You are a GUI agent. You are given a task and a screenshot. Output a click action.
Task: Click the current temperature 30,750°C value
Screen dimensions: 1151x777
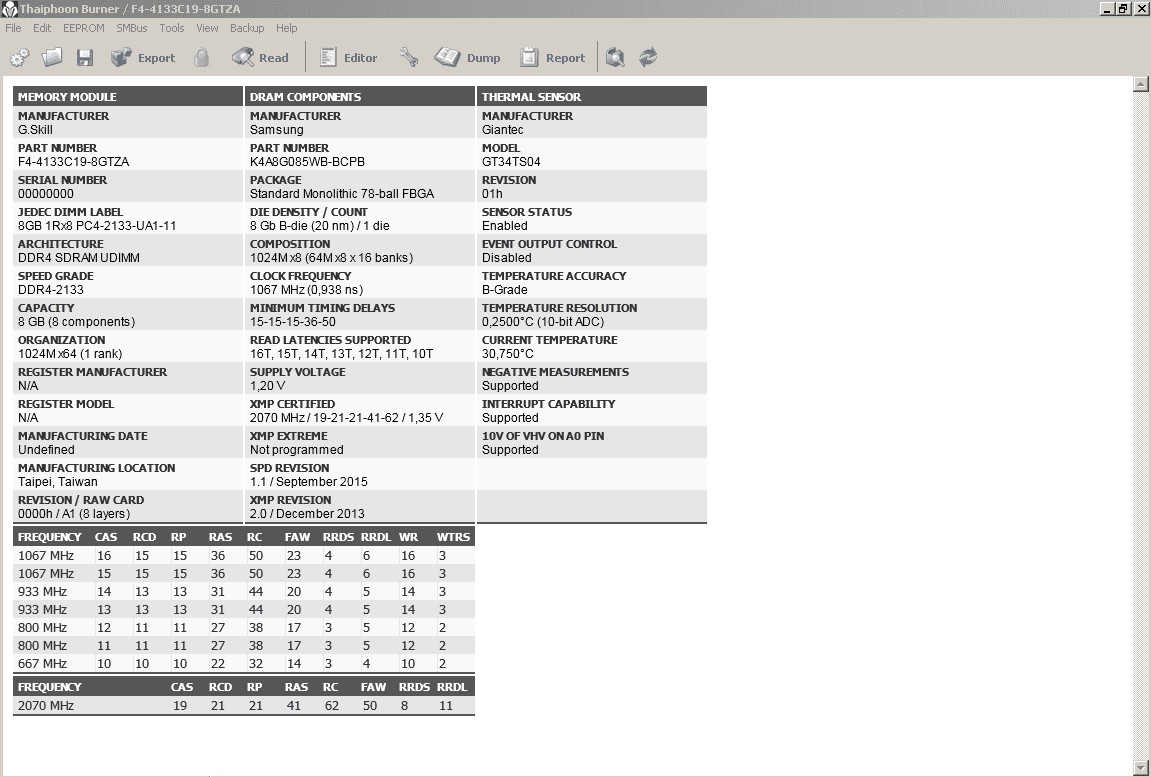click(x=507, y=354)
